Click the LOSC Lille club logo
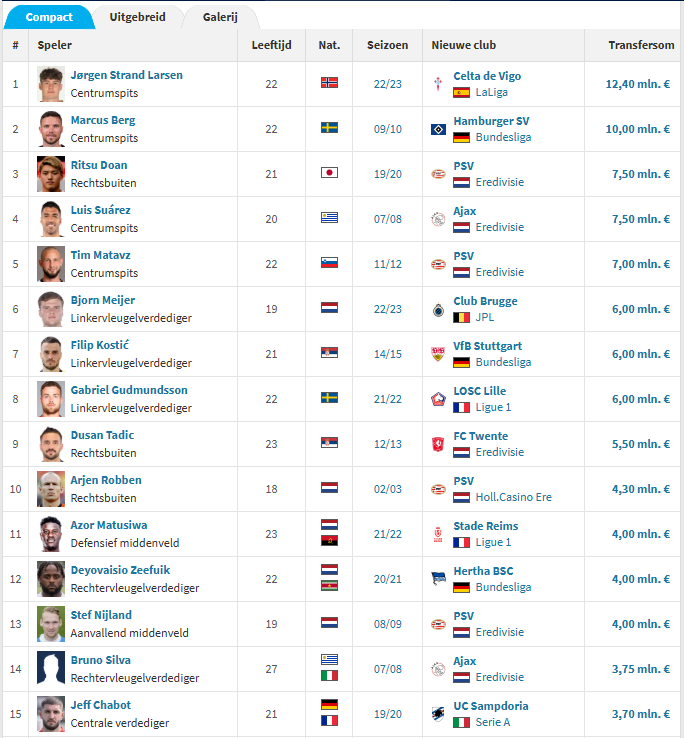This screenshot has width=684, height=738. [x=438, y=399]
